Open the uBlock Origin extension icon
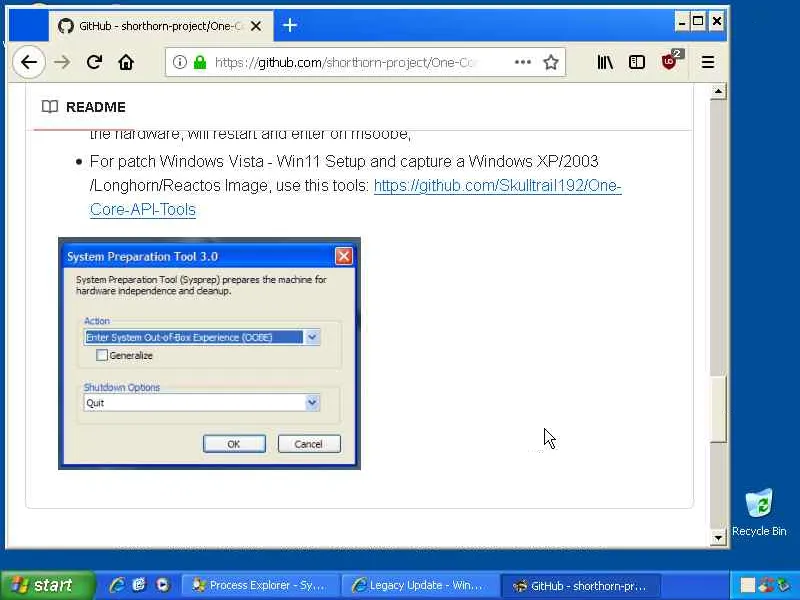Screen dimensions: 800x600 (669, 62)
